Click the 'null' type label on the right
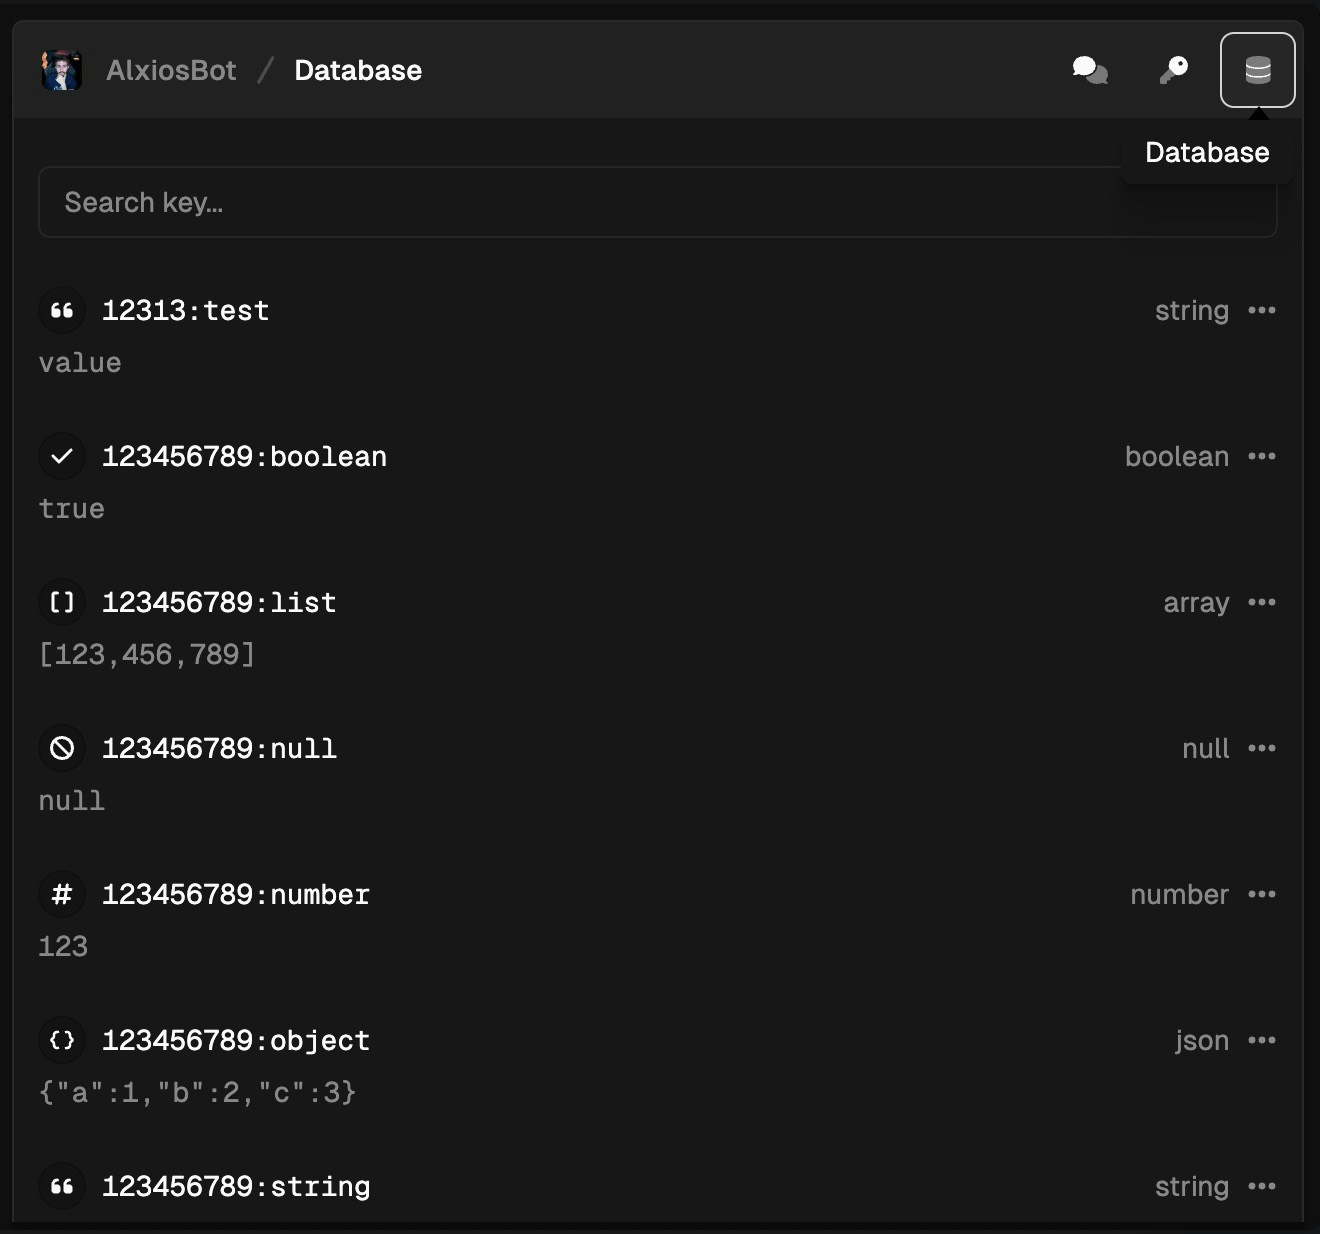1320x1234 pixels. coord(1206,748)
